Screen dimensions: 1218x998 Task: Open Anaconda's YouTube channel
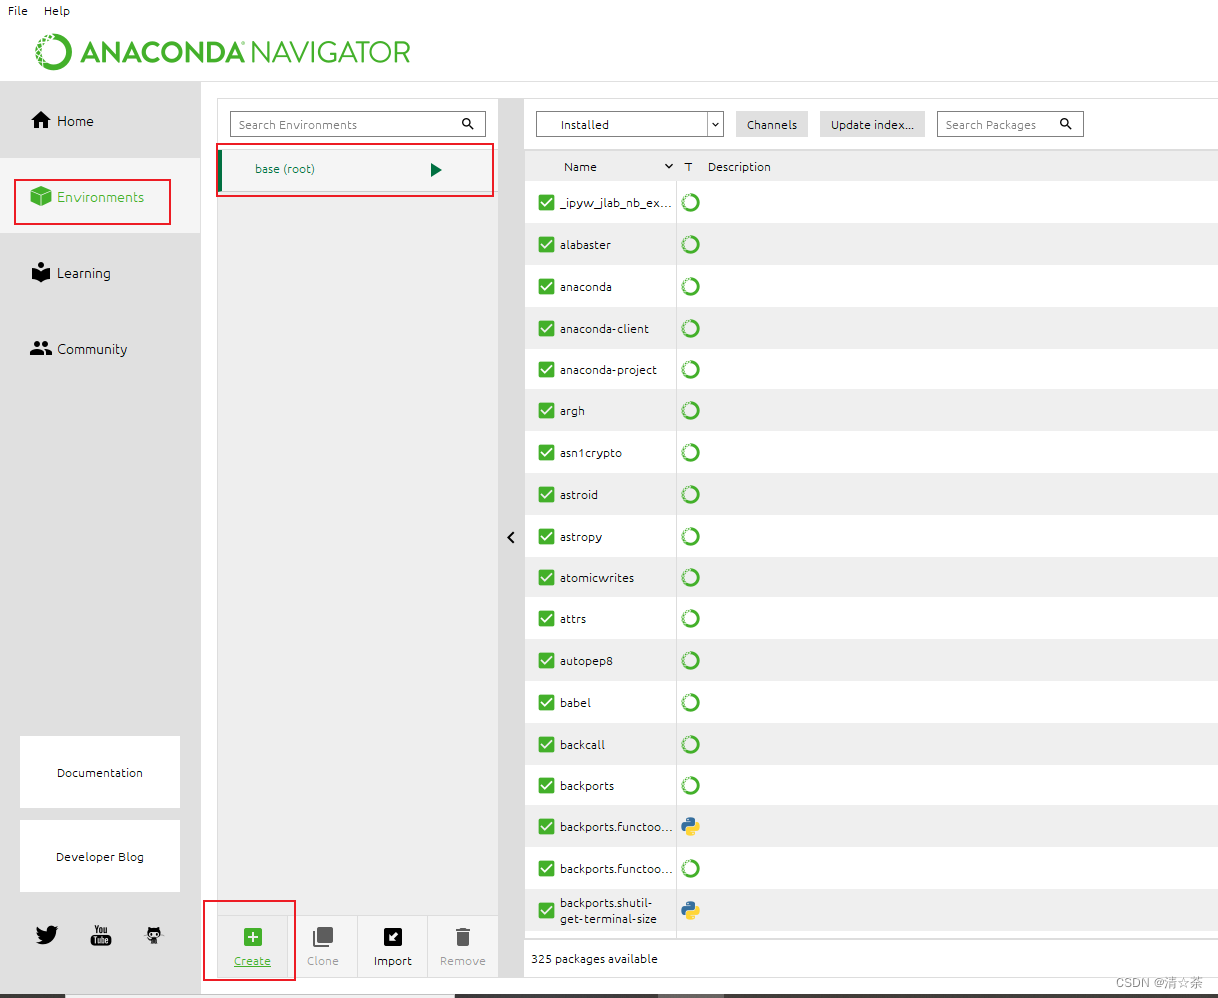100,934
